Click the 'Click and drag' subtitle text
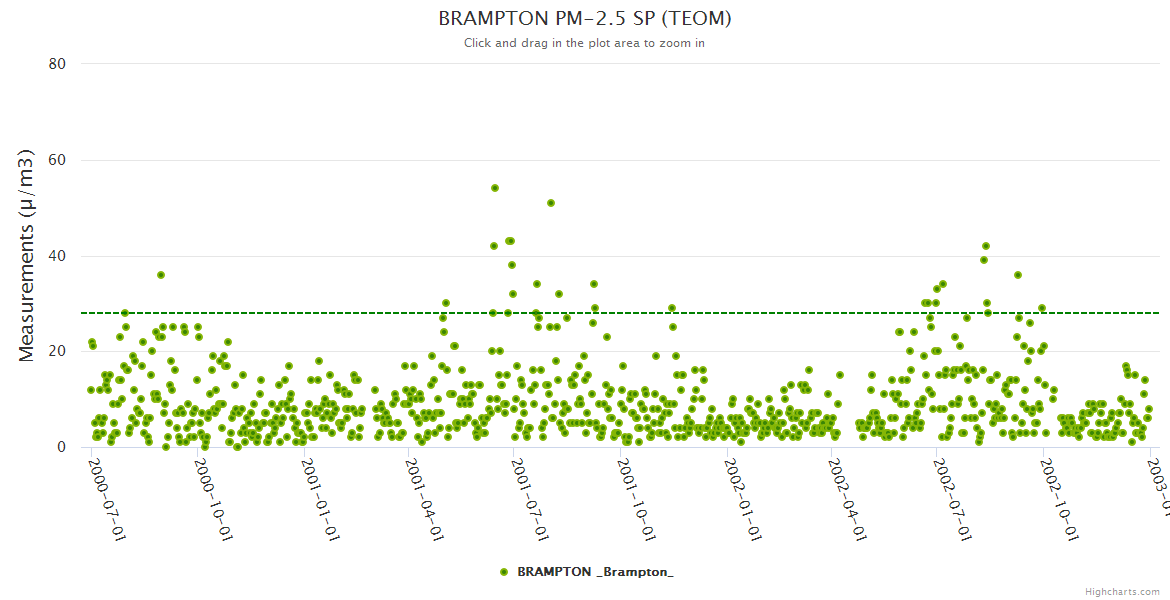Screen dimensions: 1170x600 585,43
